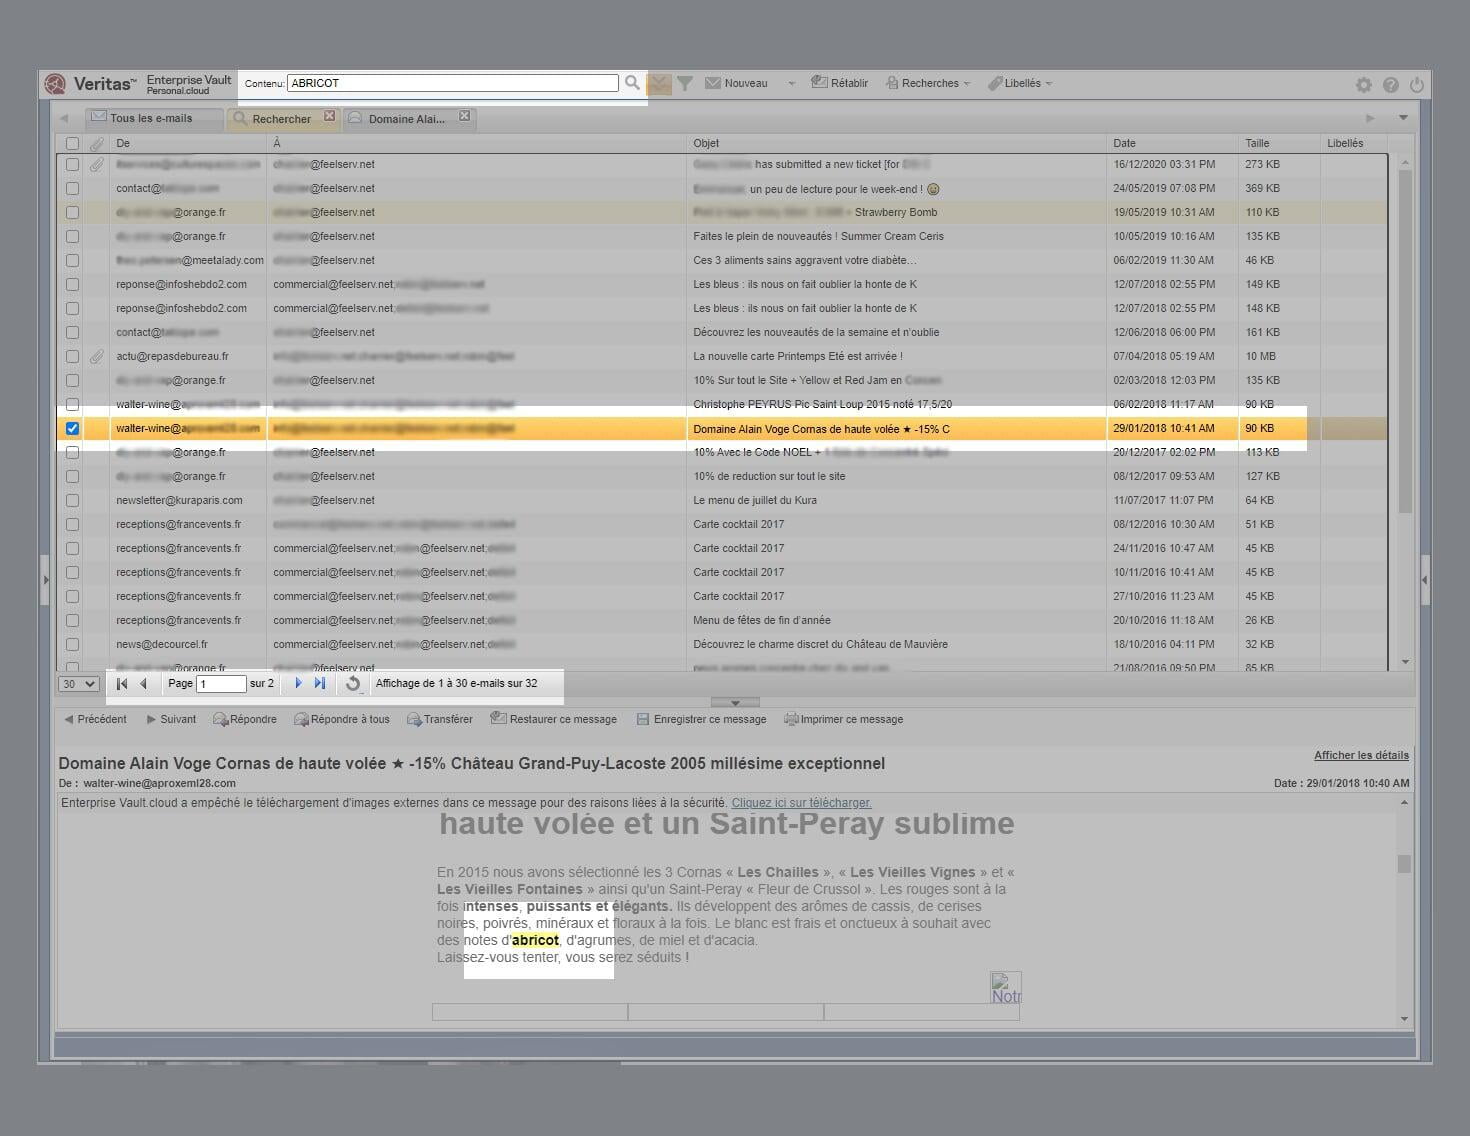Go to first page of results

click(122, 683)
